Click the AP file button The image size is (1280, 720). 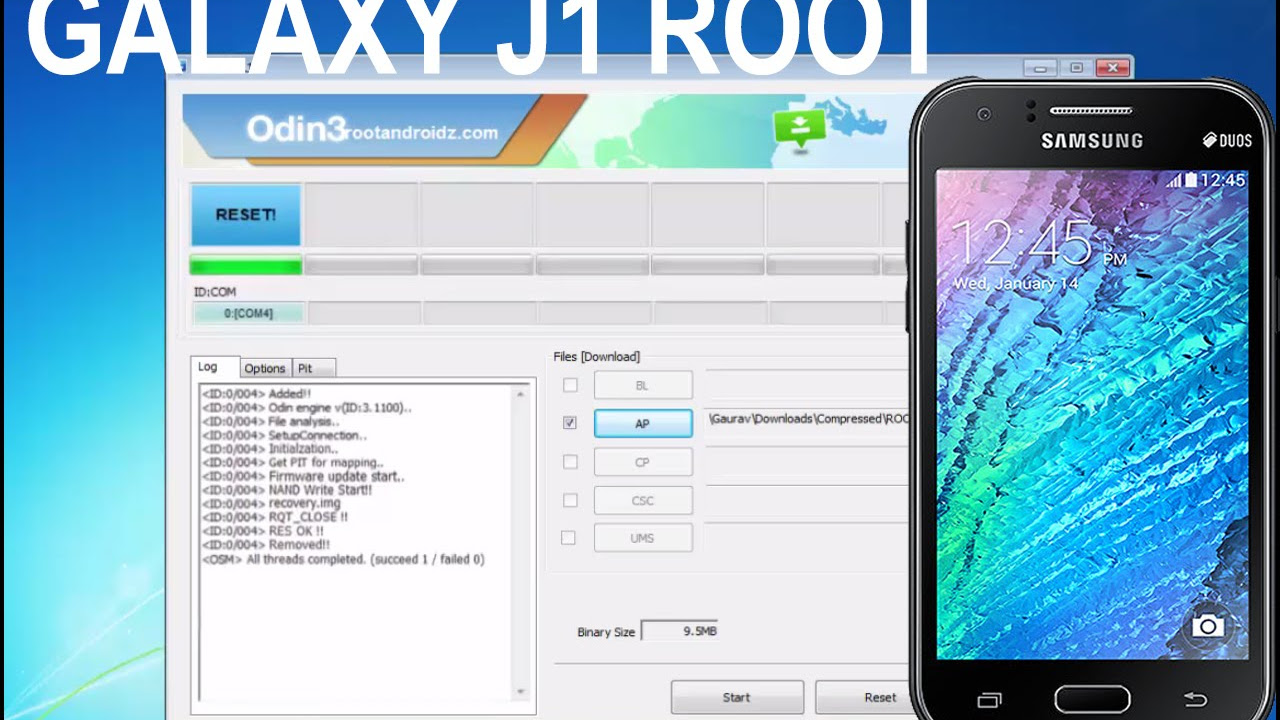pyautogui.click(x=643, y=423)
